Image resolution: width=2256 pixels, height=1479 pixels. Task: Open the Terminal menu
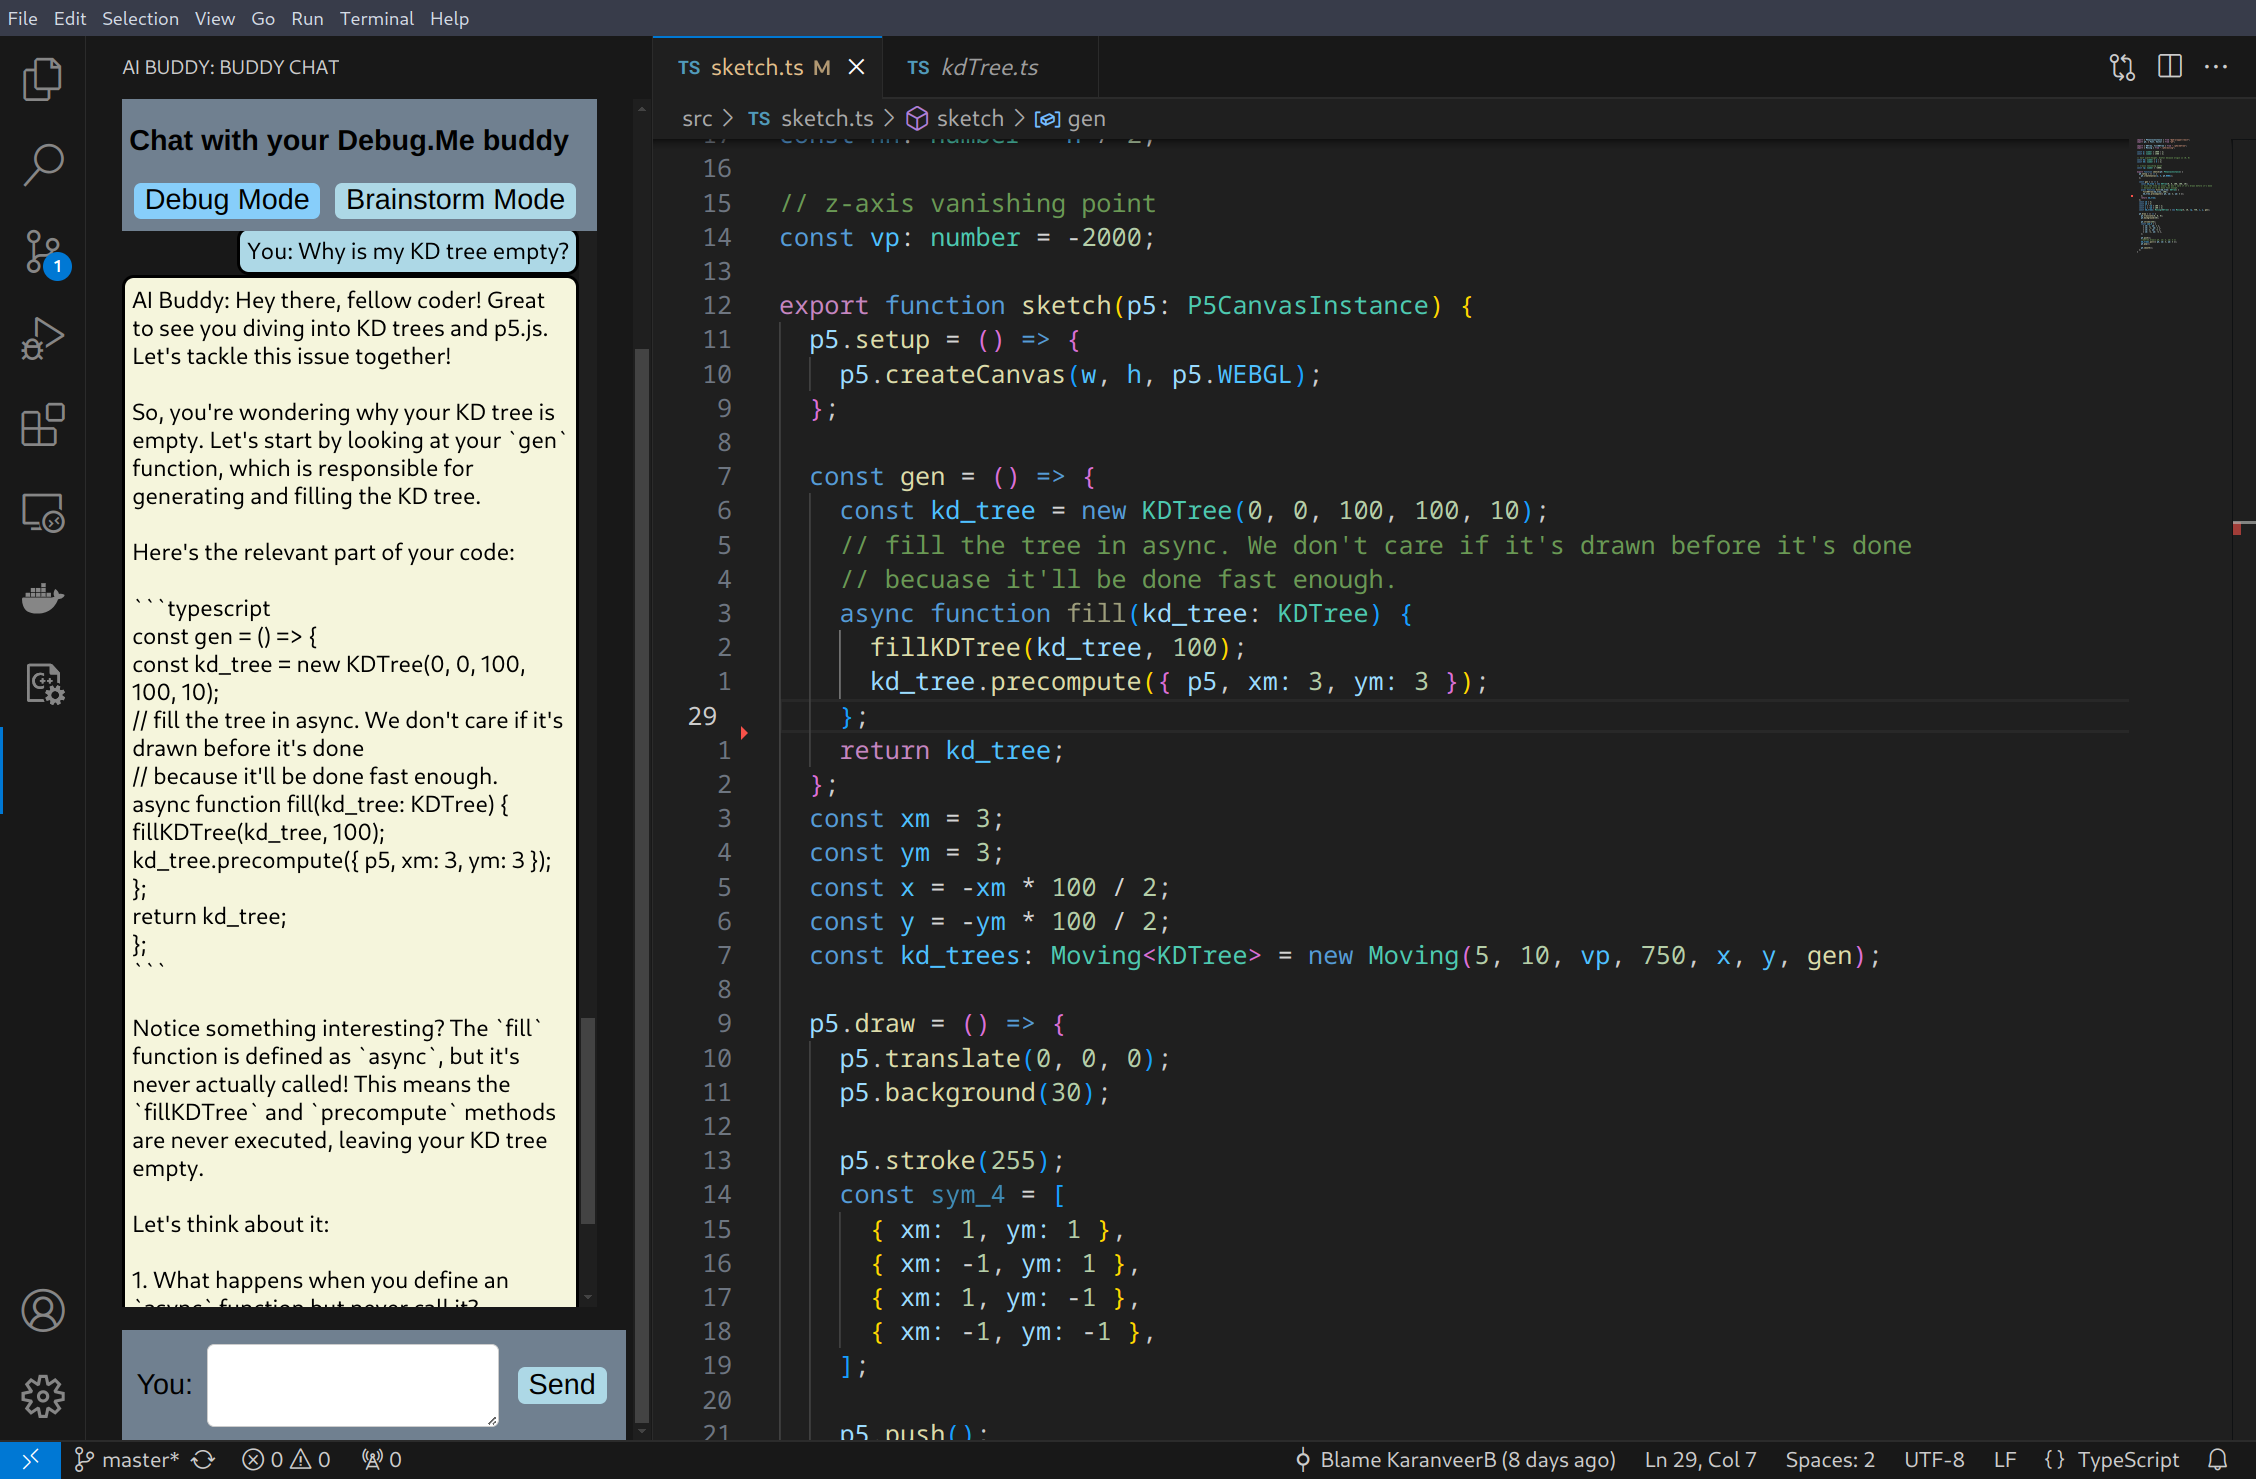click(376, 18)
